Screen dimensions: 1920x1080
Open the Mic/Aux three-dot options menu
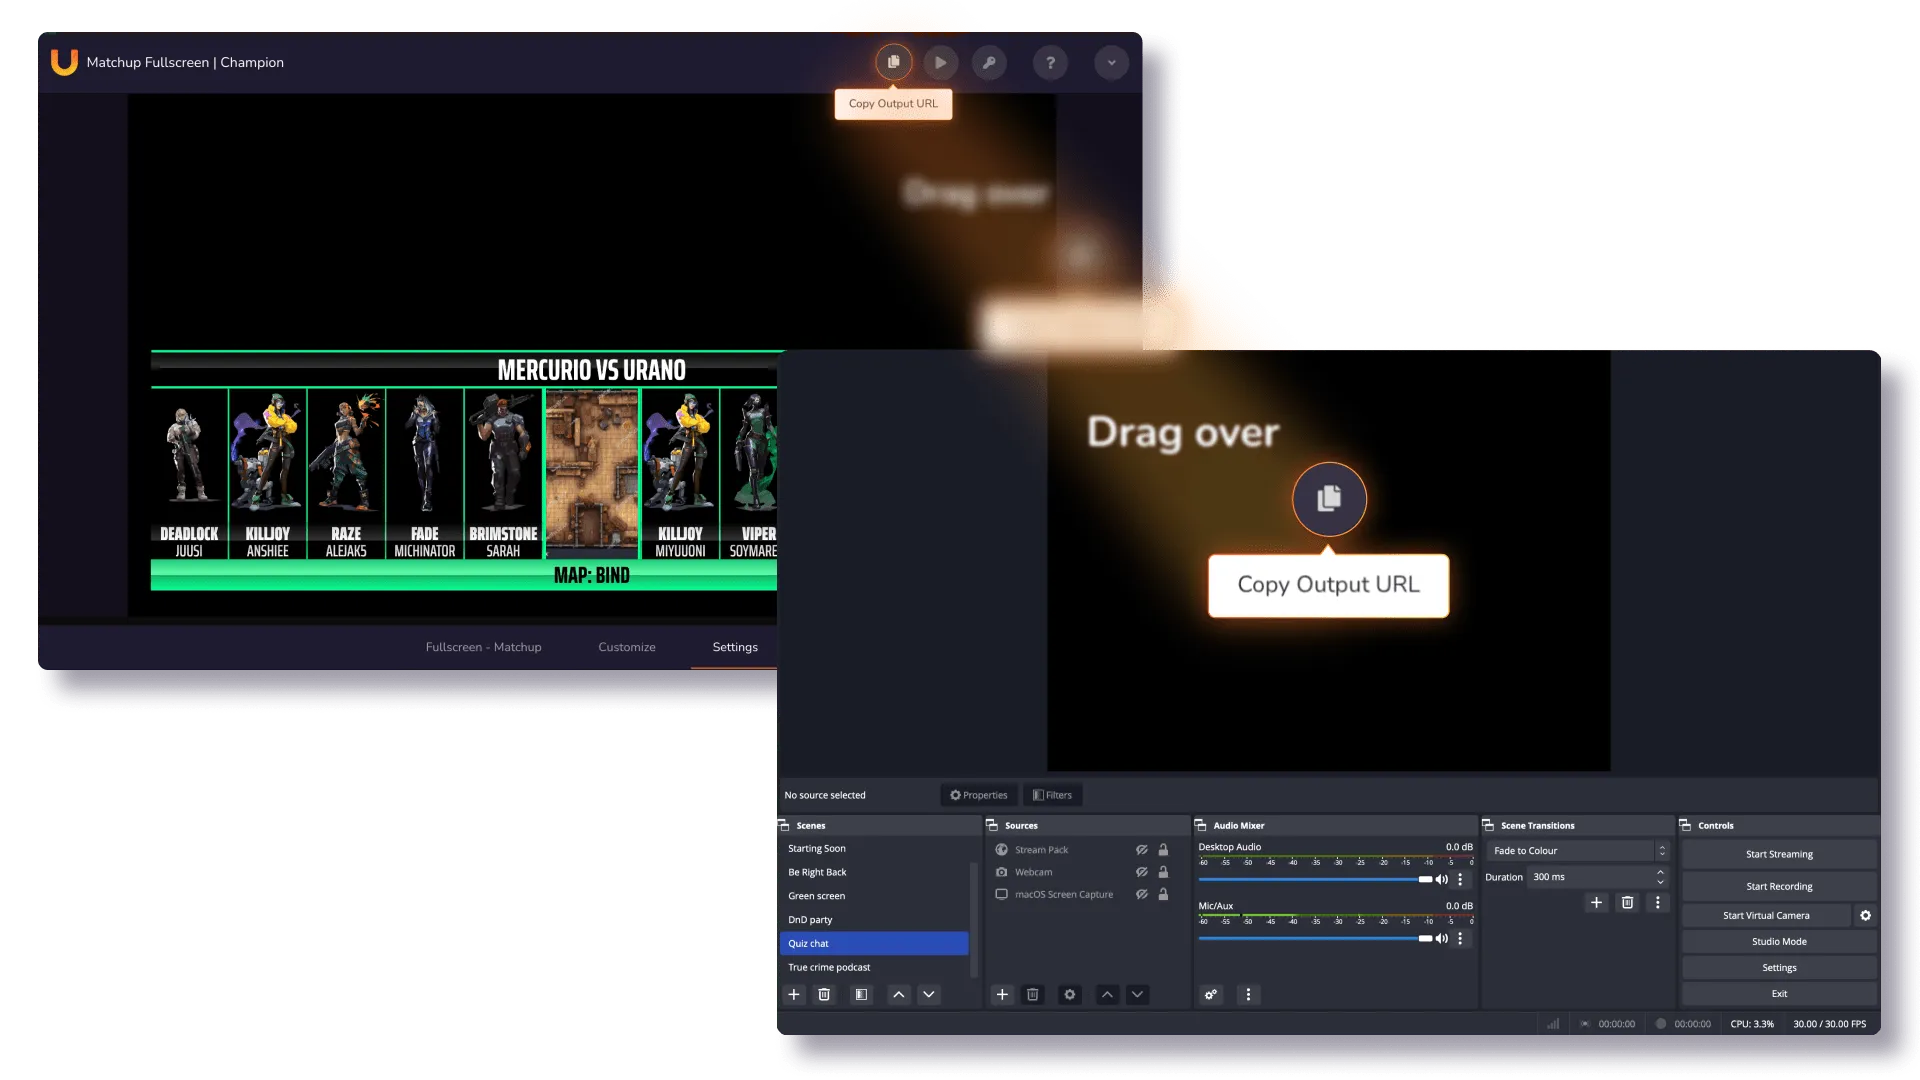point(1460,938)
